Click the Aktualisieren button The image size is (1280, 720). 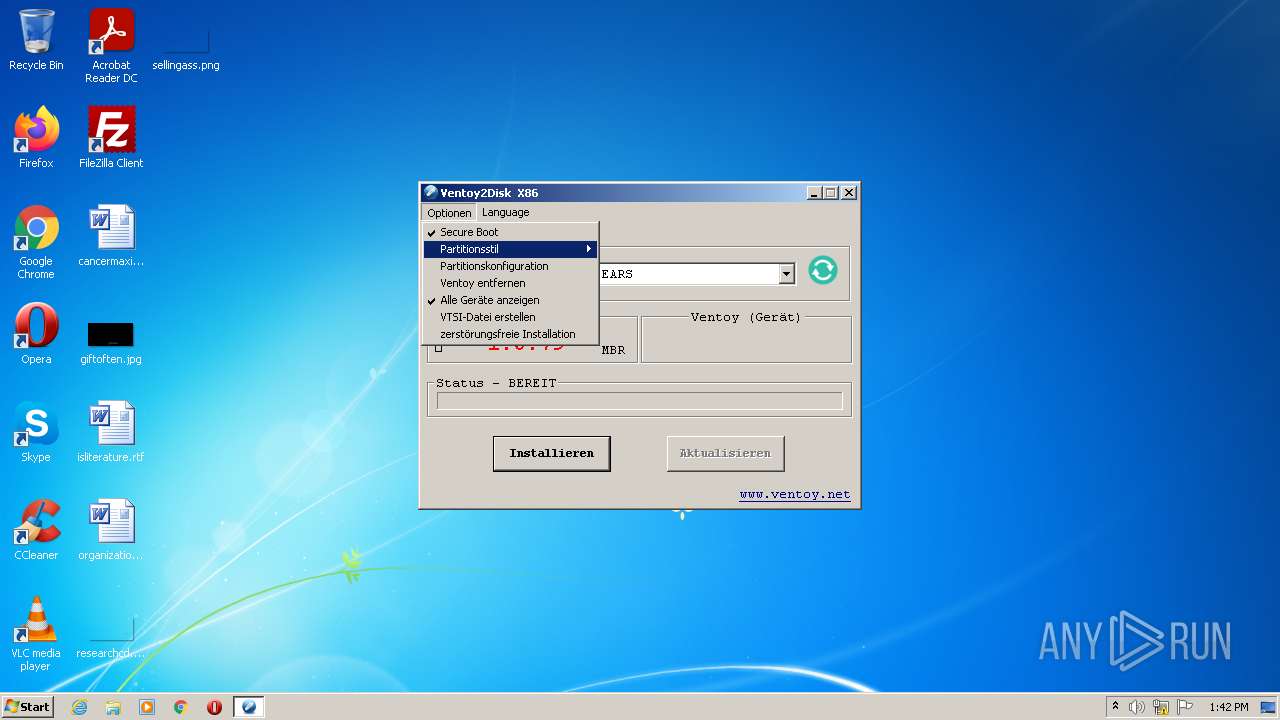tap(725, 453)
